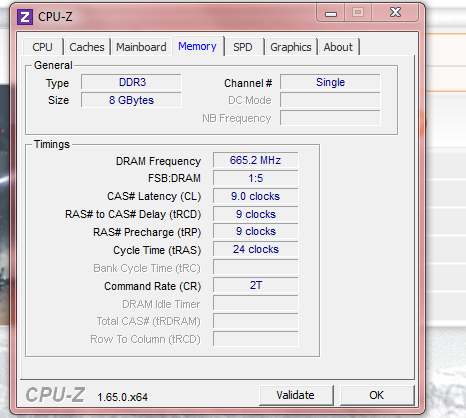466x418 pixels.
Task: Click the empty Bank Cycle Time field
Action: (256, 267)
